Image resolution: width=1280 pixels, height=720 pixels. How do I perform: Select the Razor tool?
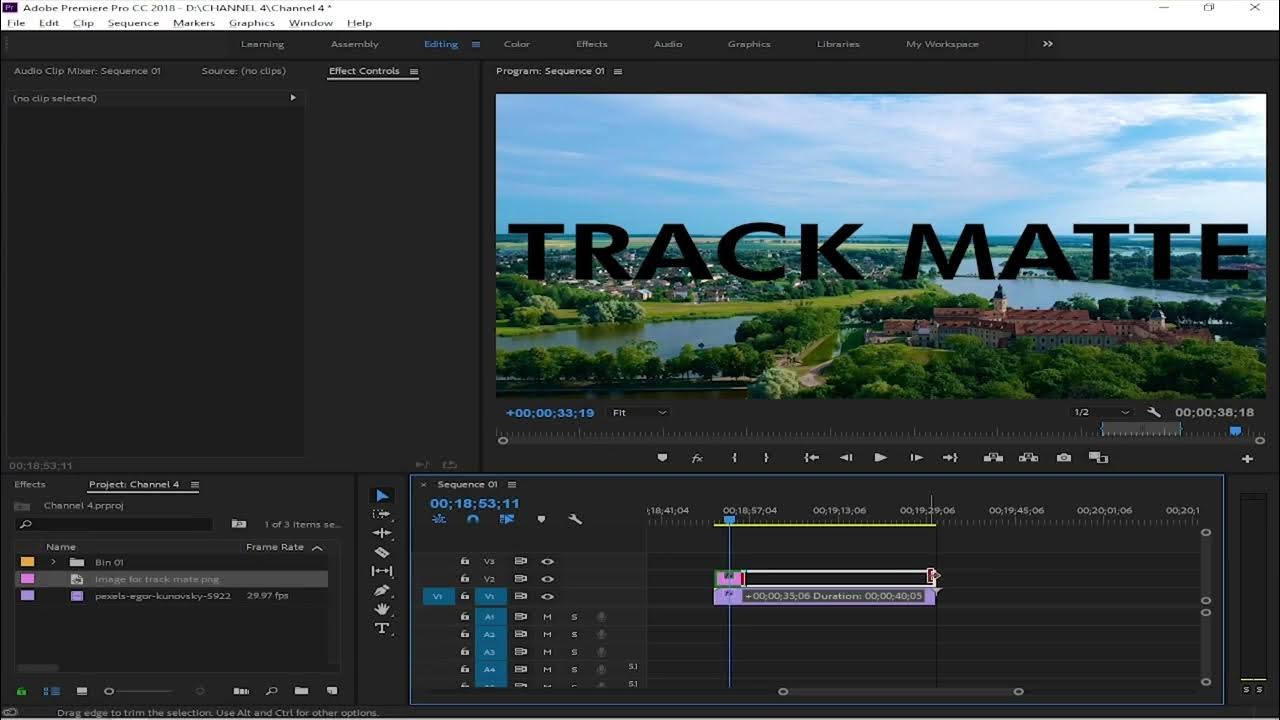[x=382, y=552]
